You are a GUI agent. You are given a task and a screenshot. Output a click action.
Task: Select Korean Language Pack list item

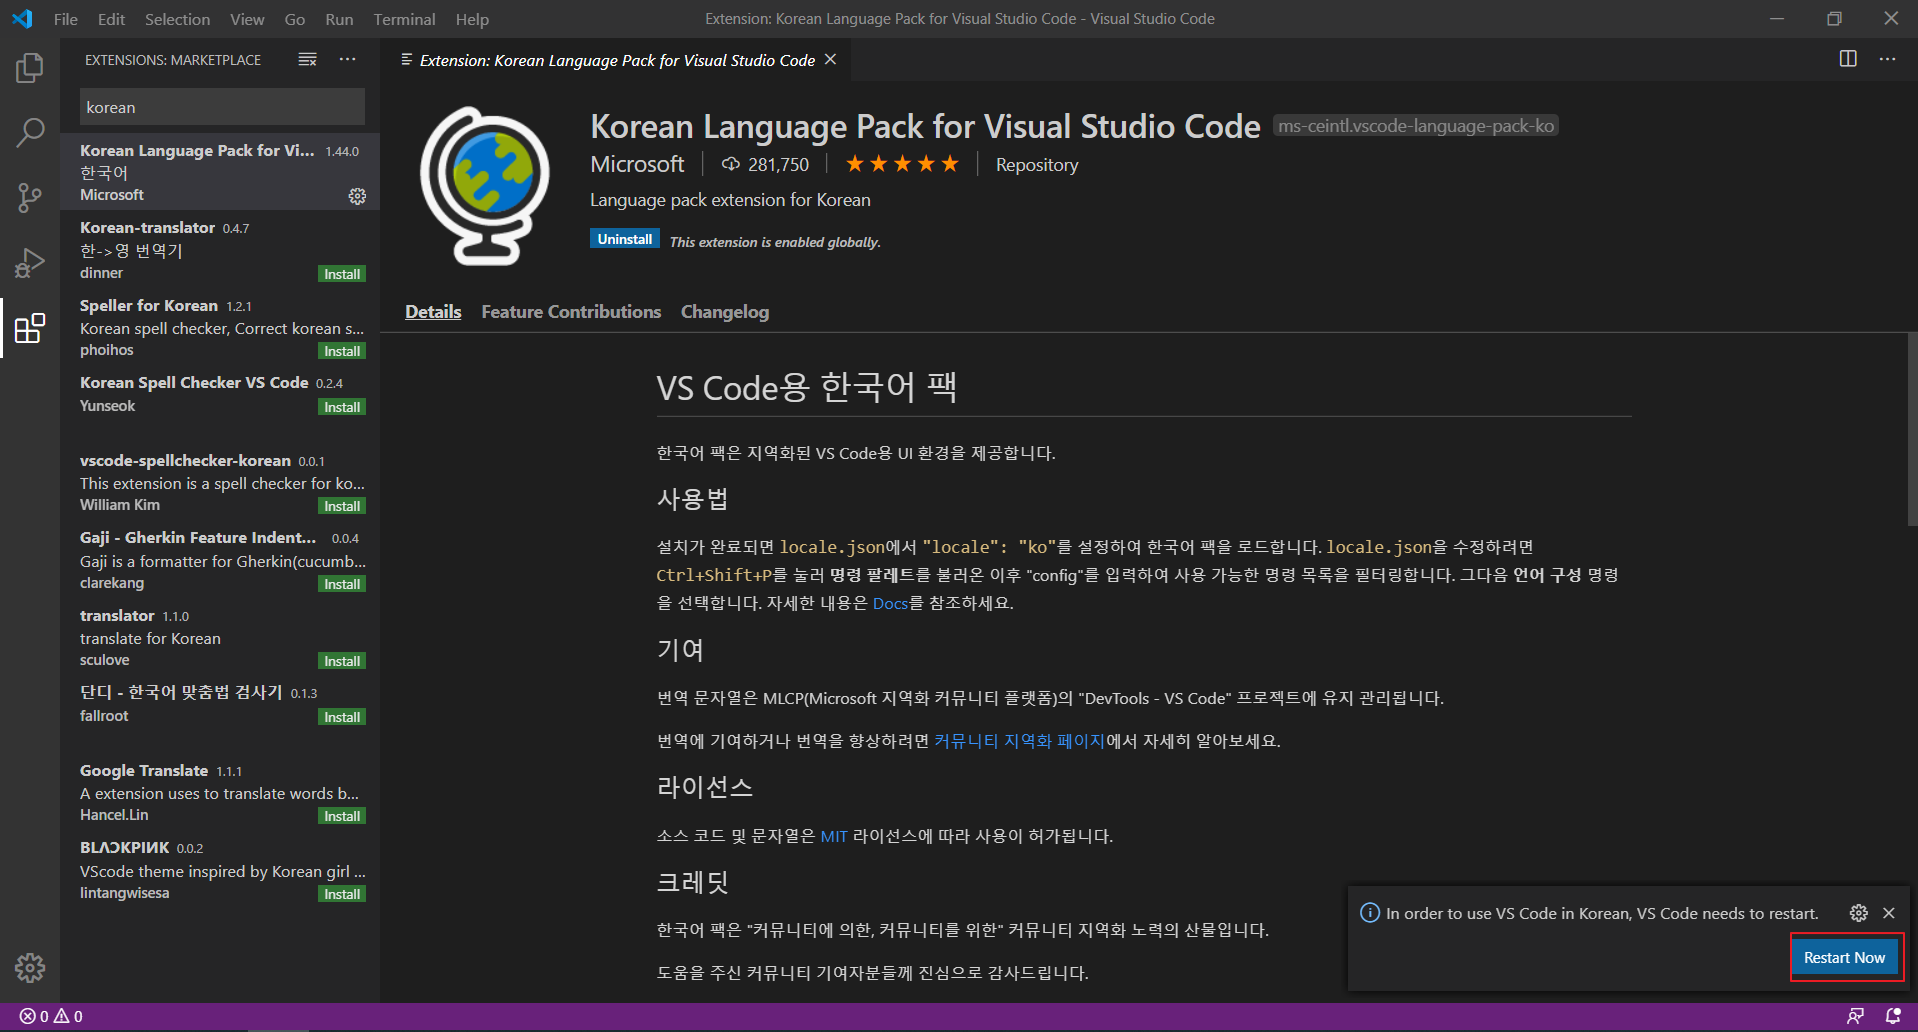pos(220,172)
